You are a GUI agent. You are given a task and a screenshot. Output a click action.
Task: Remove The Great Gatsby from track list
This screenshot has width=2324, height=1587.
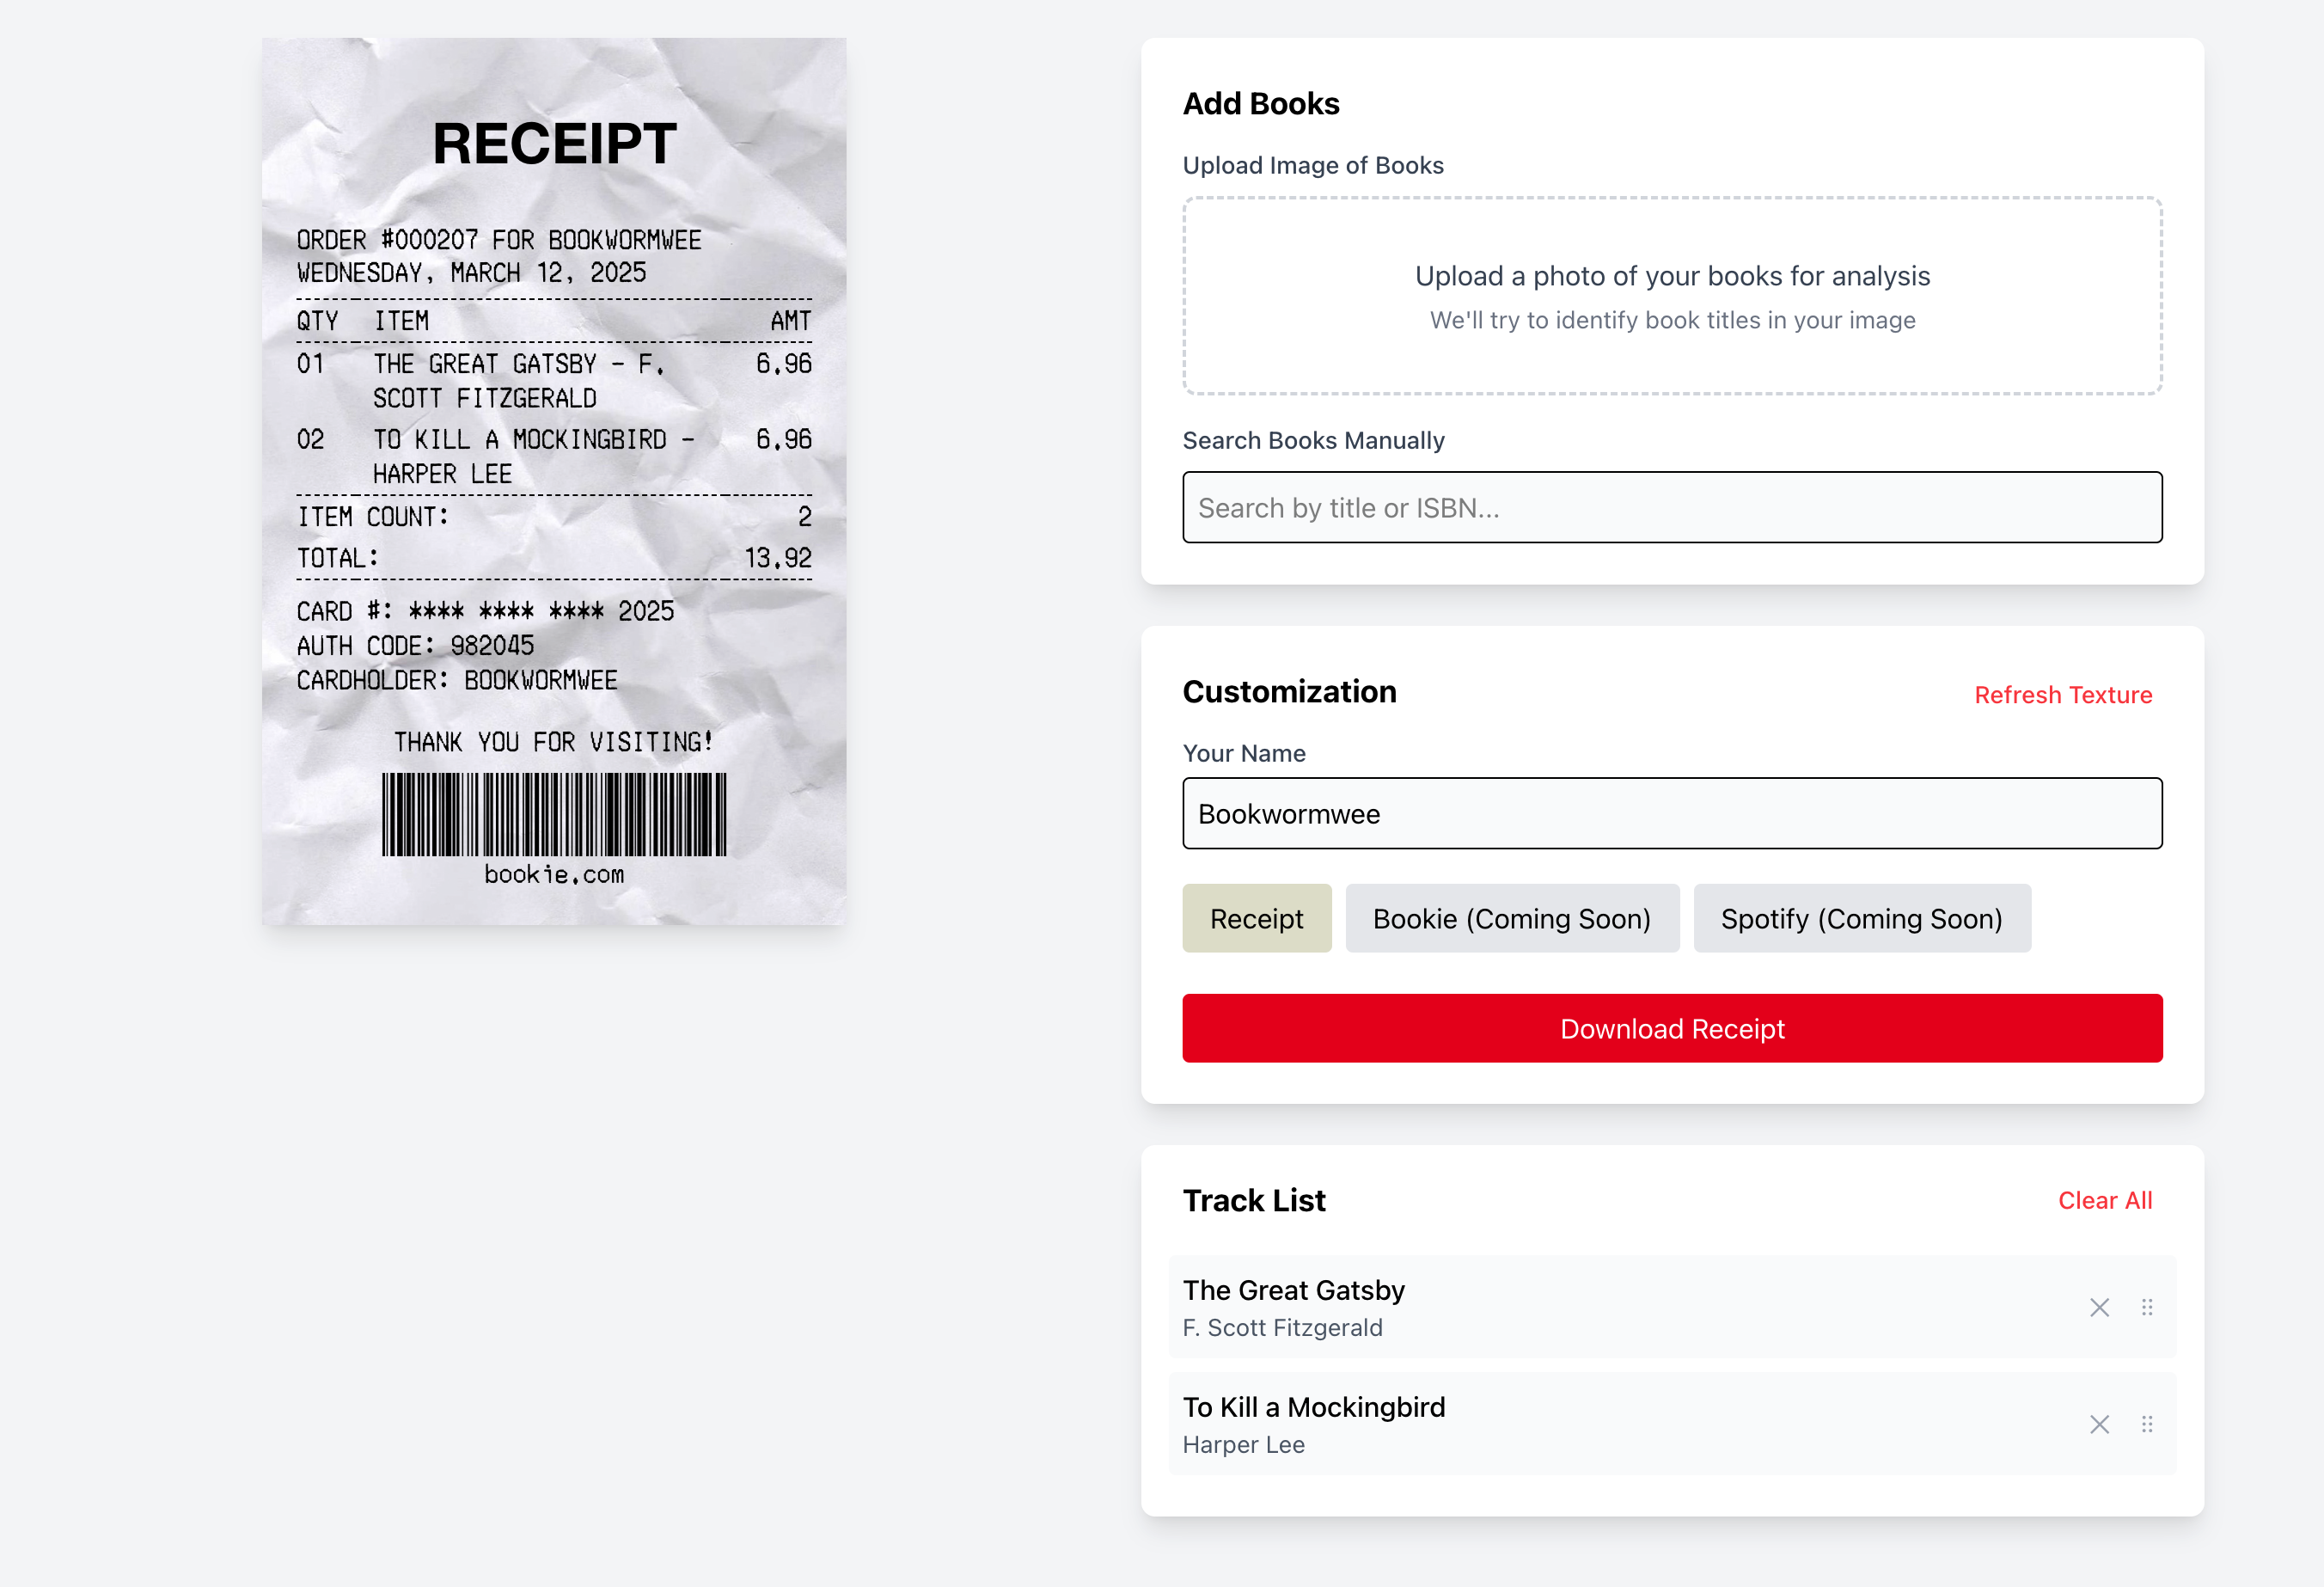pos(2098,1307)
